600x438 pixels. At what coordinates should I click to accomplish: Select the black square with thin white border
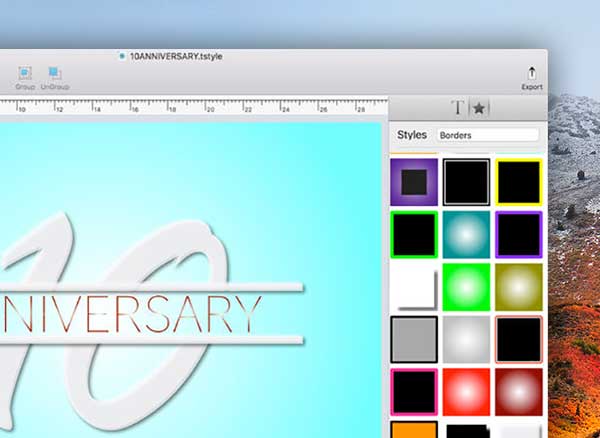click(466, 182)
